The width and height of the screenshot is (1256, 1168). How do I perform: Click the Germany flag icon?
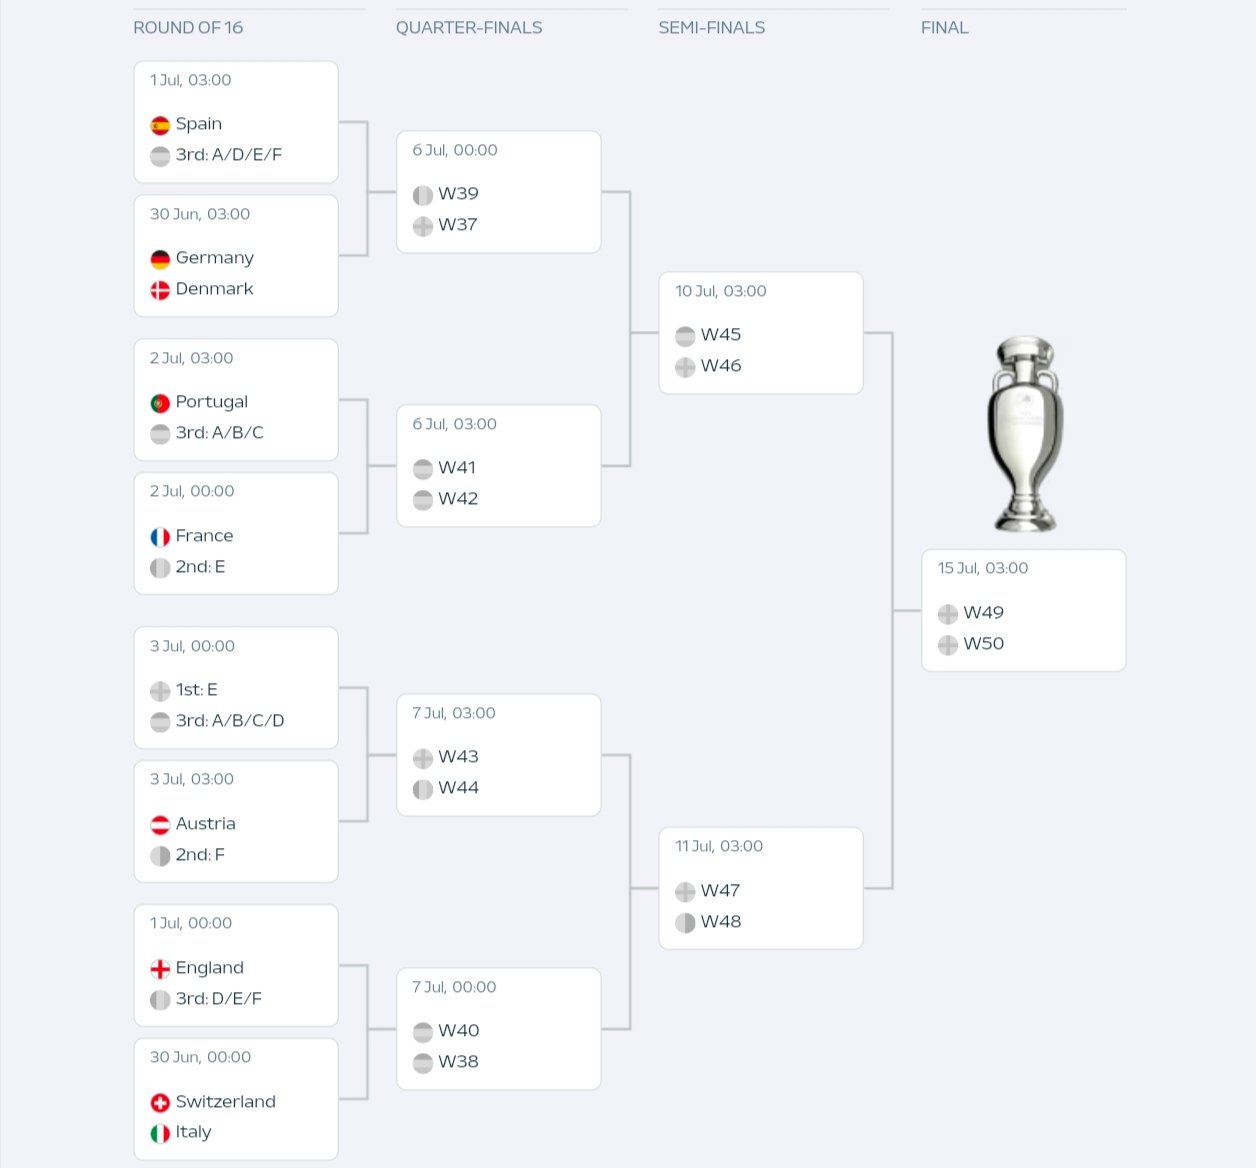[160, 259]
